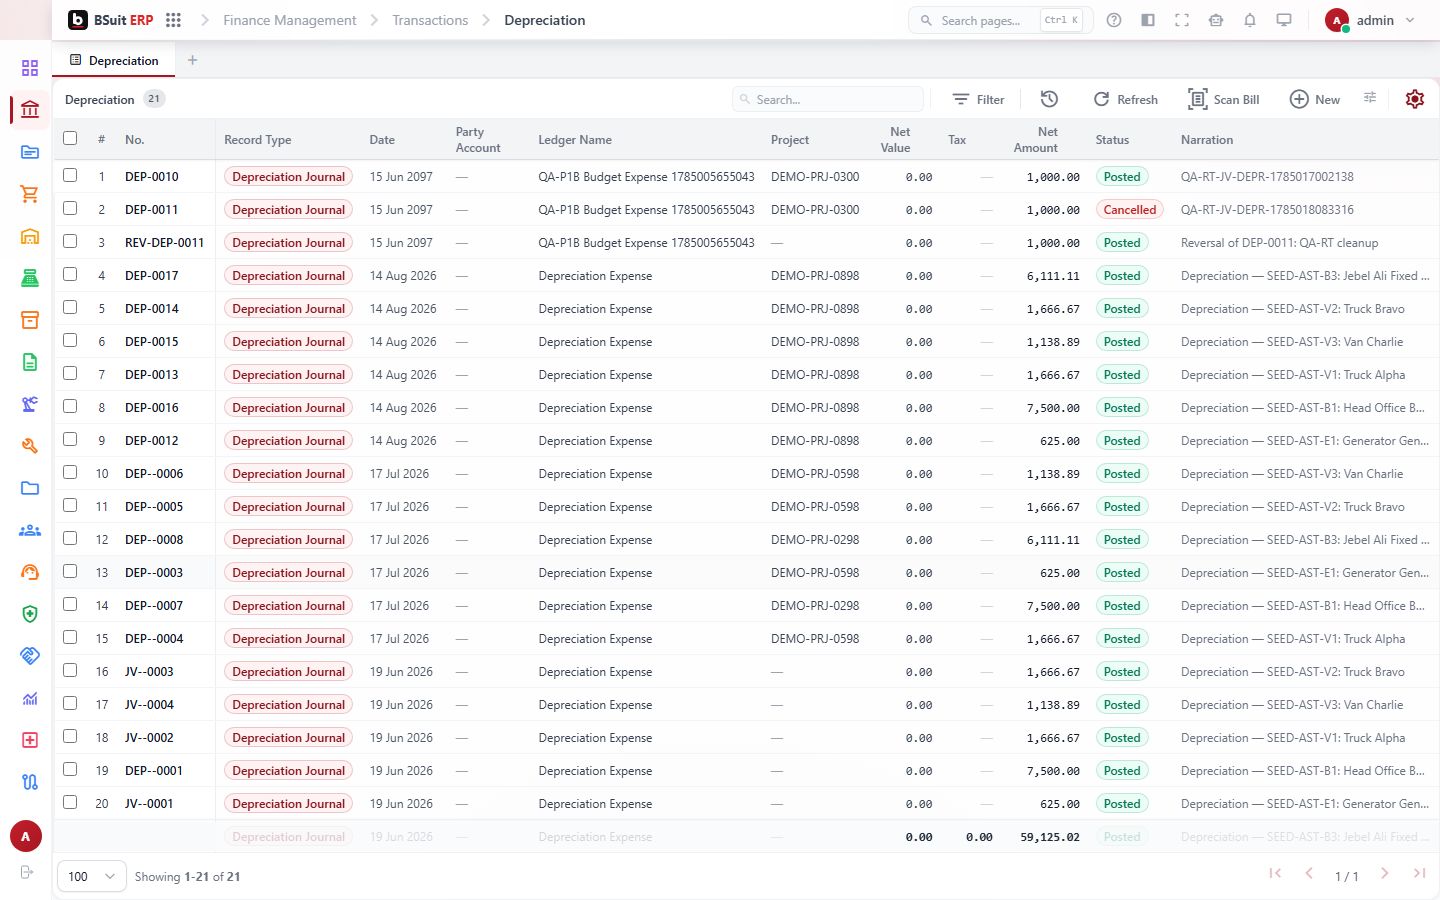Image resolution: width=1440 pixels, height=900 pixels.
Task: Open the wrench maintenance icon in sidebar
Action: point(30,446)
